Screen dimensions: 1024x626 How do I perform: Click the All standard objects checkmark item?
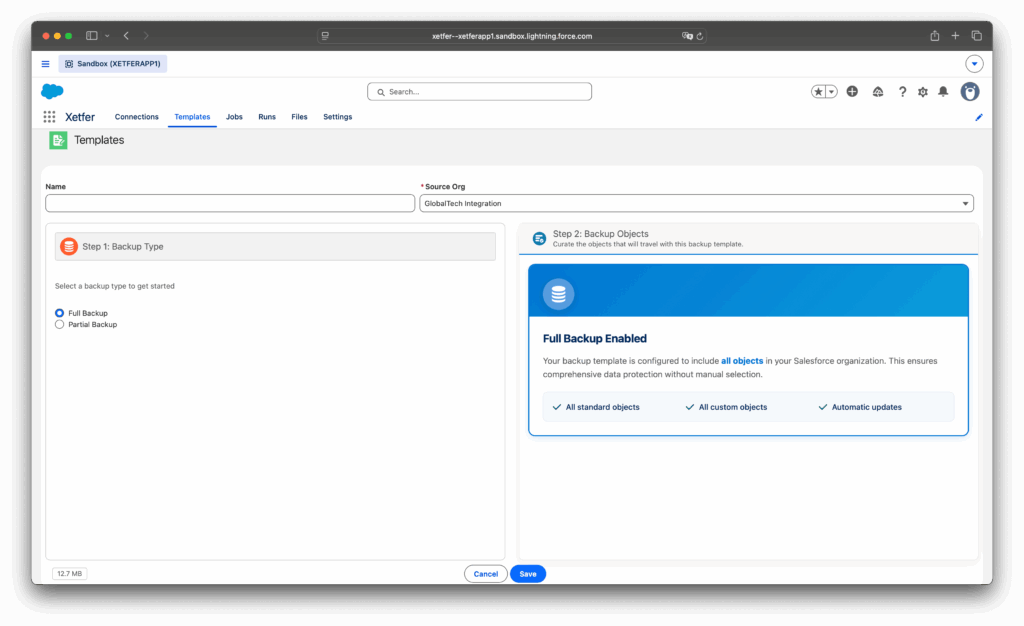click(596, 407)
